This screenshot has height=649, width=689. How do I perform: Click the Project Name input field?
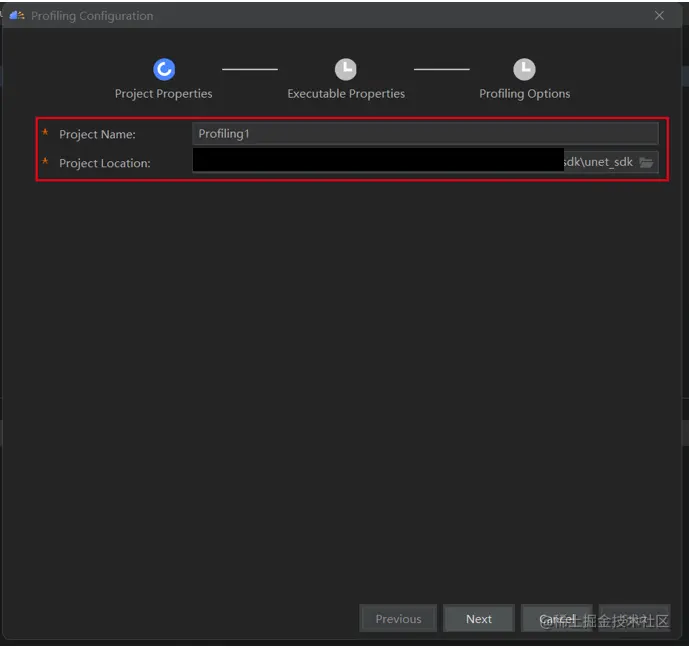pyautogui.click(x=425, y=134)
